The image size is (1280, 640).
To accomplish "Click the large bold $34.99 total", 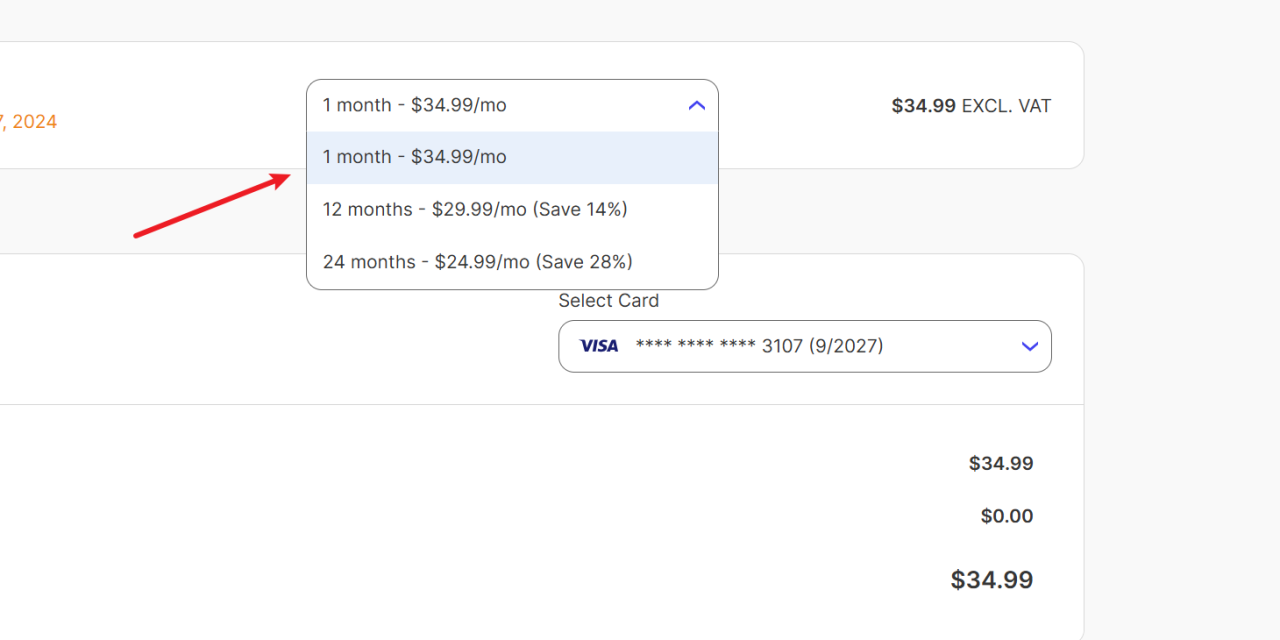I will tap(991, 580).
